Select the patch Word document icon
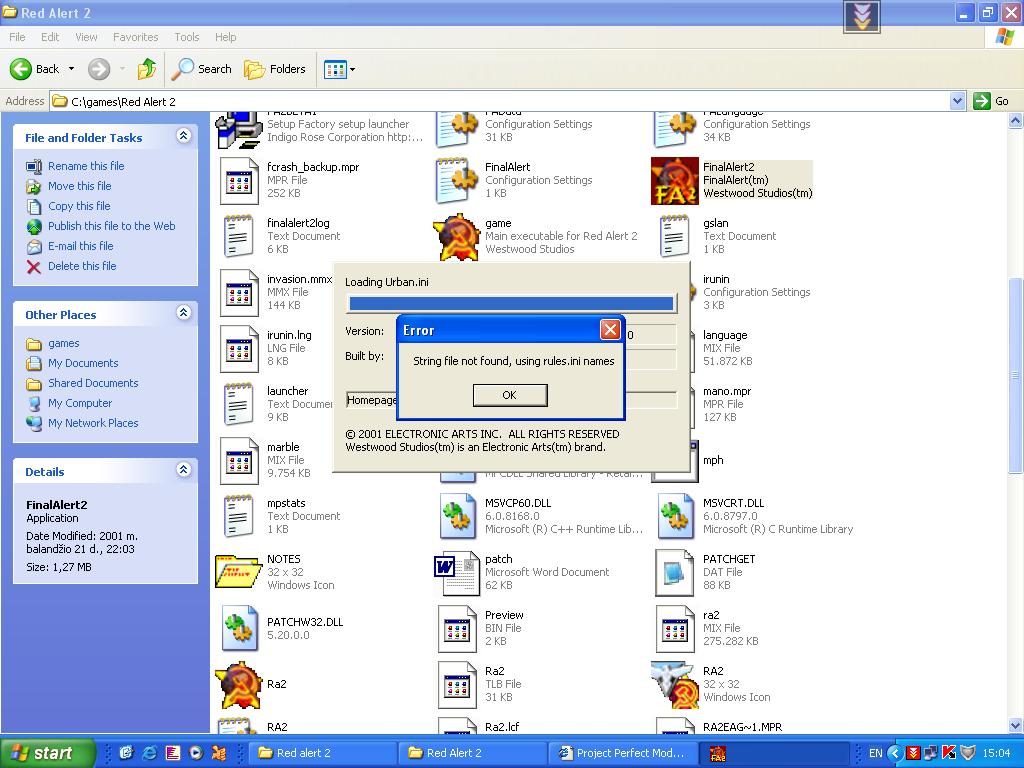 456,573
